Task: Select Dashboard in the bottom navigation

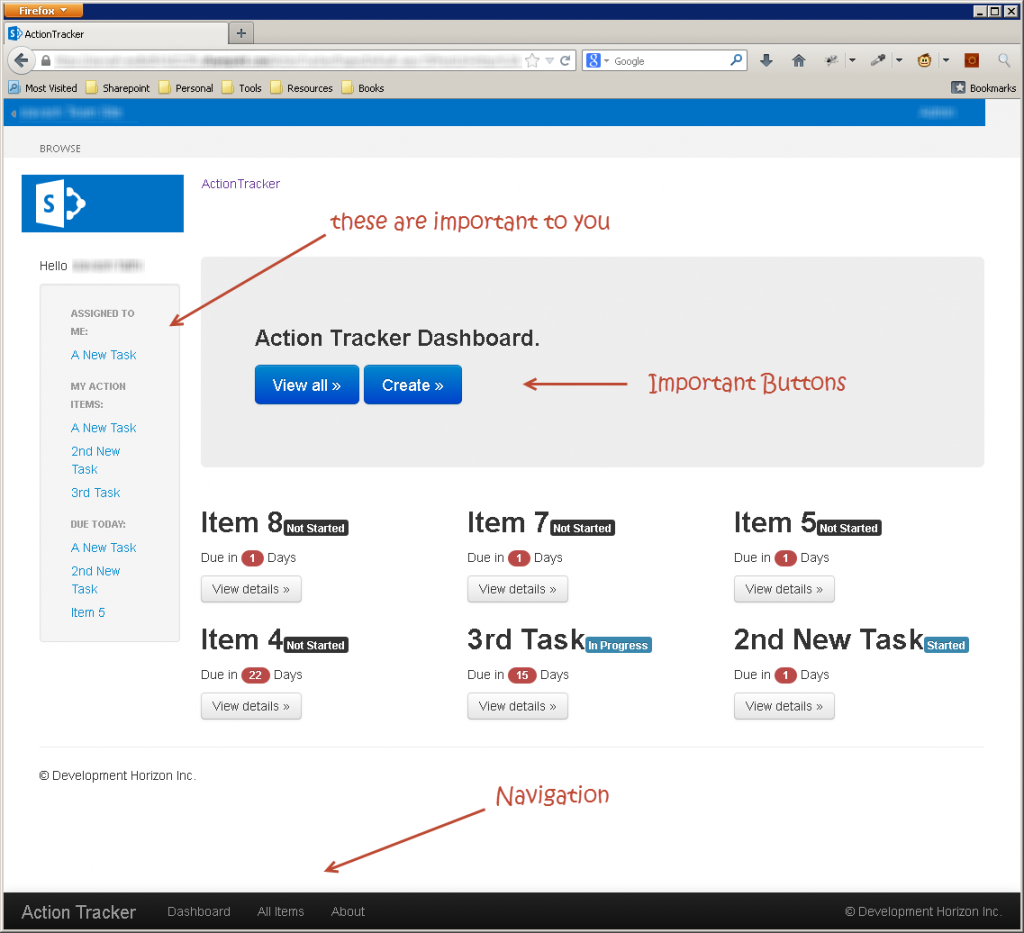Action: 198,911
